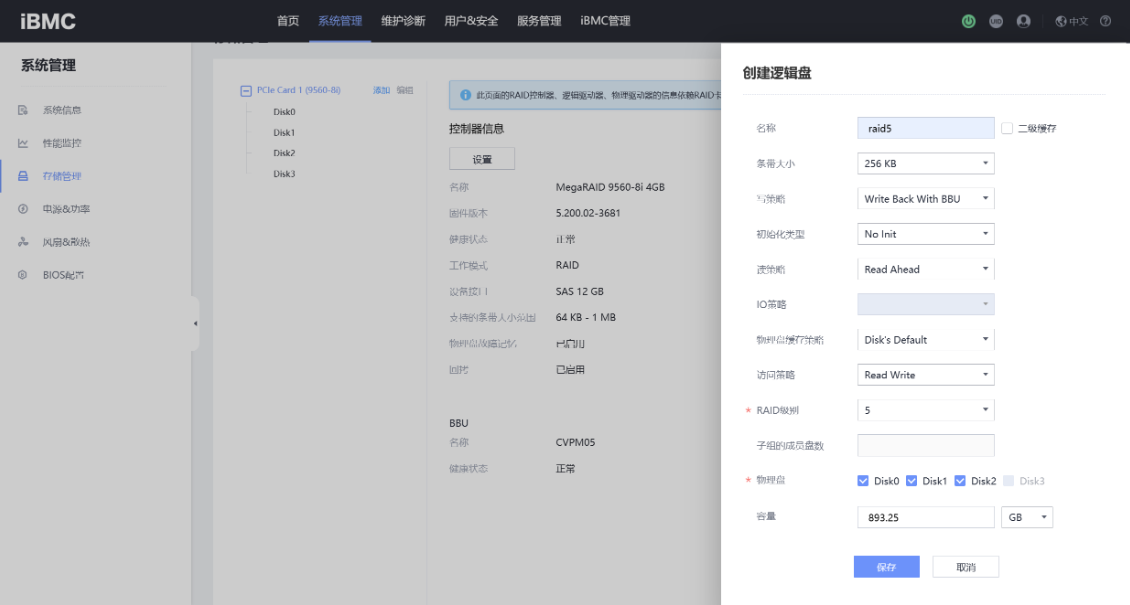Uncheck the Disk2 physical disk checkbox
Viewport: 1130px width, 605px height.
point(960,480)
